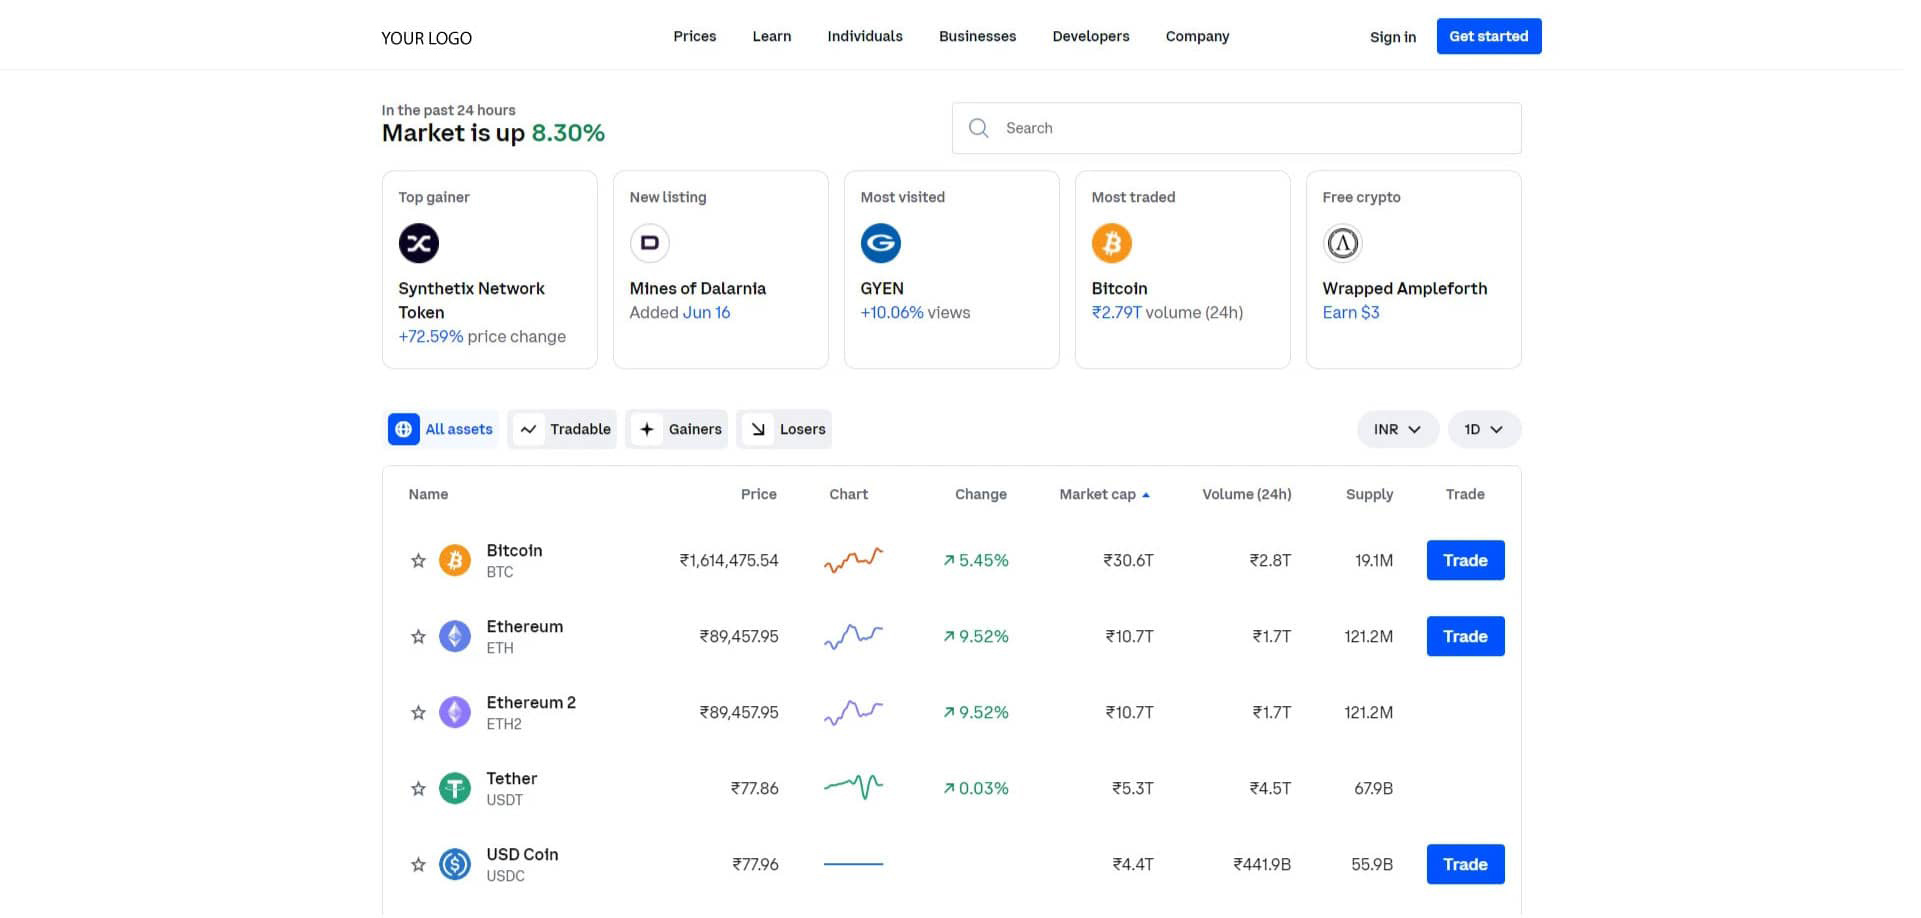Click the Sign in link

[1392, 37]
